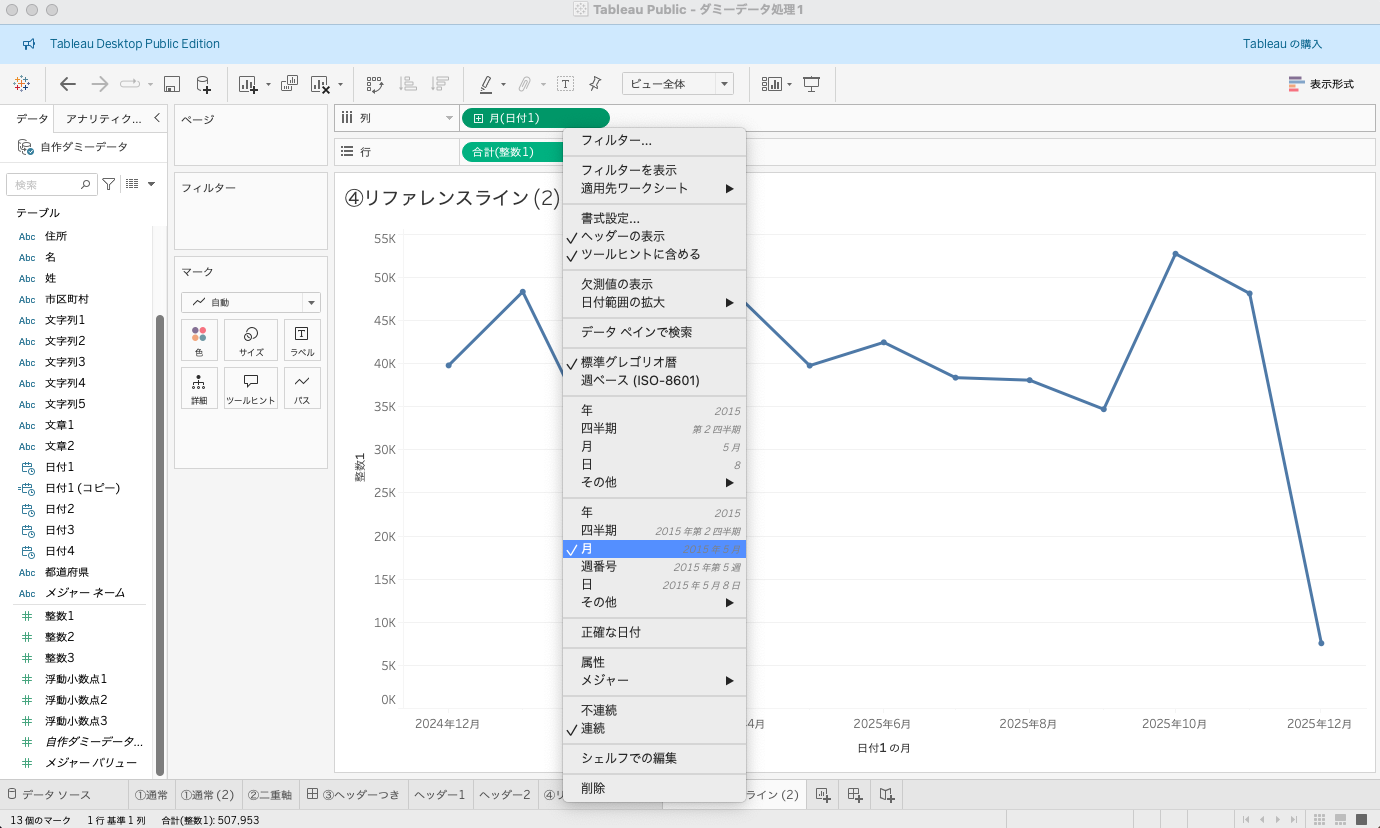Screen dimensions: 1380x828
Task: Click the Pin axis icon in toolbar
Action: point(595,84)
